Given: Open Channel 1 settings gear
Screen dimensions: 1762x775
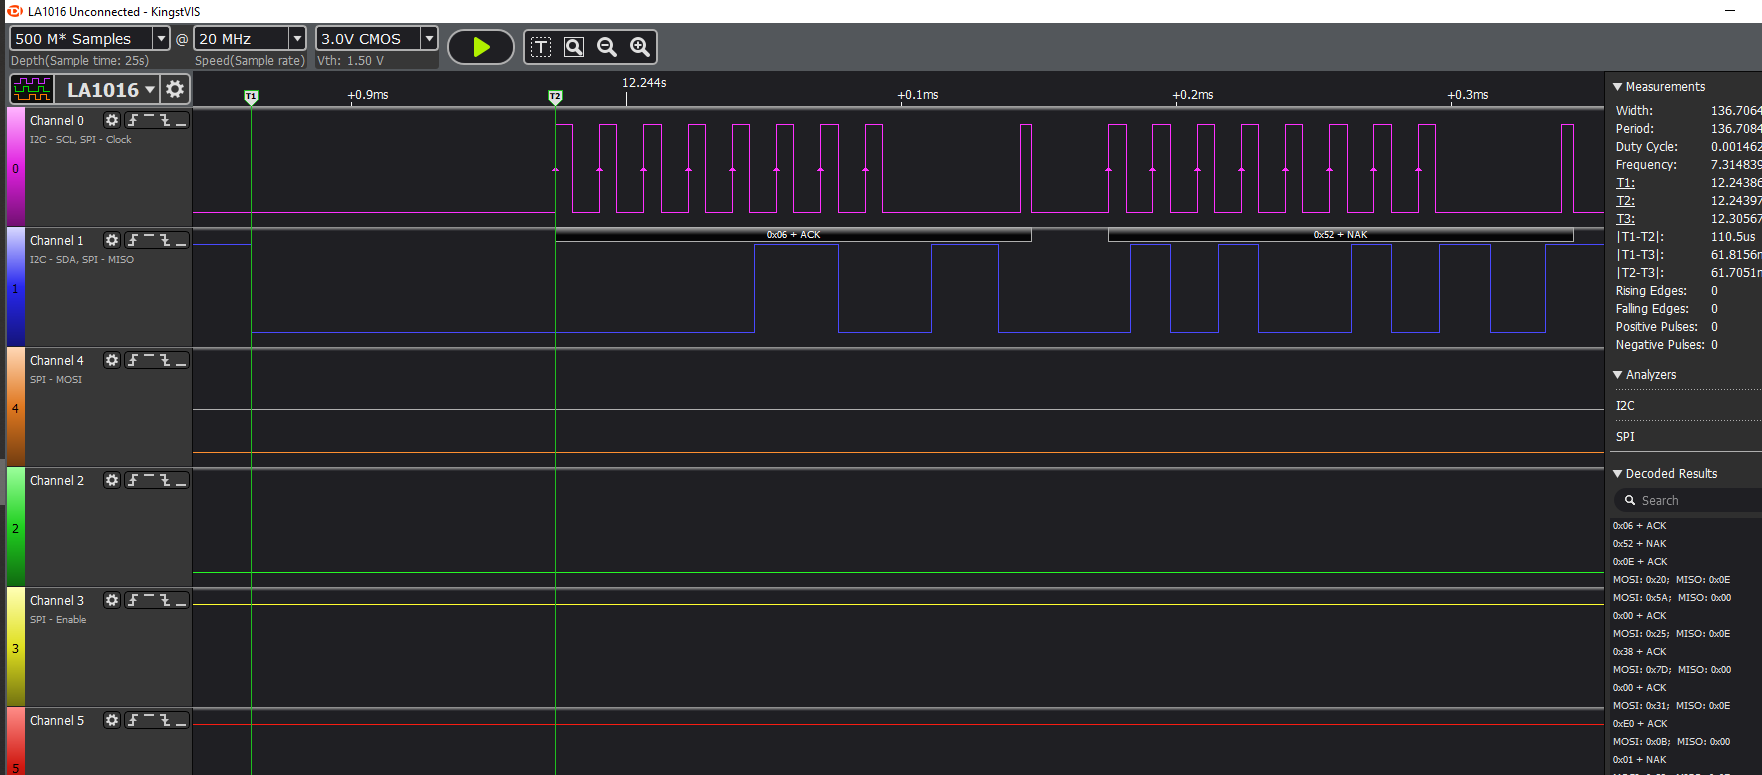Looking at the screenshot, I should (112, 240).
